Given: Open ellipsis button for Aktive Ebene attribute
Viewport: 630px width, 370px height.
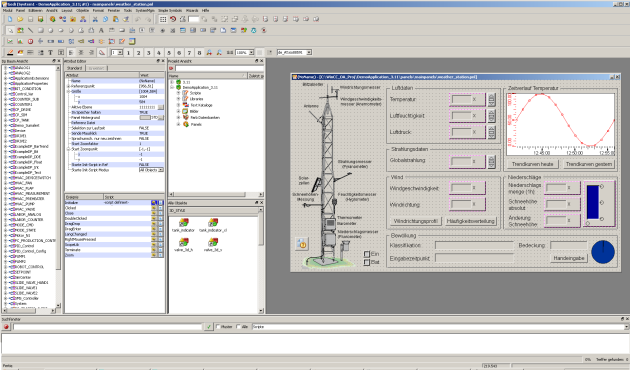Looking at the screenshot, I should [x=161, y=107].
